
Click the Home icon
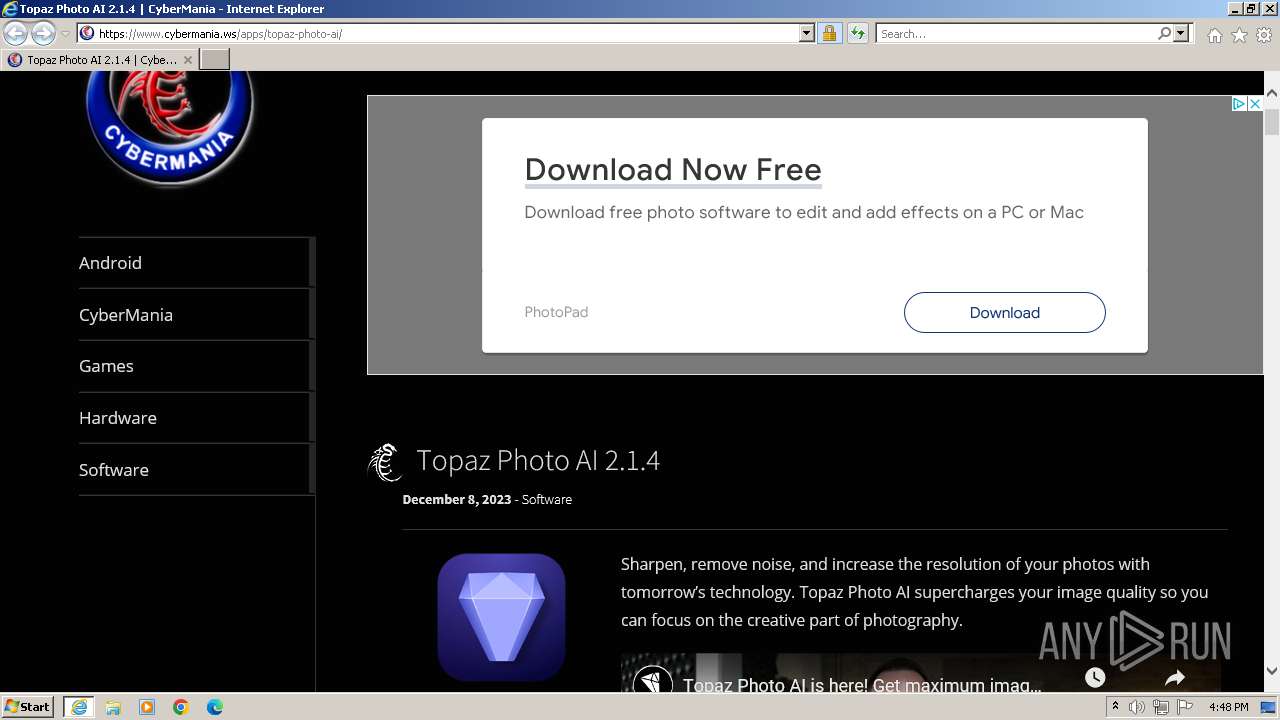click(x=1214, y=35)
